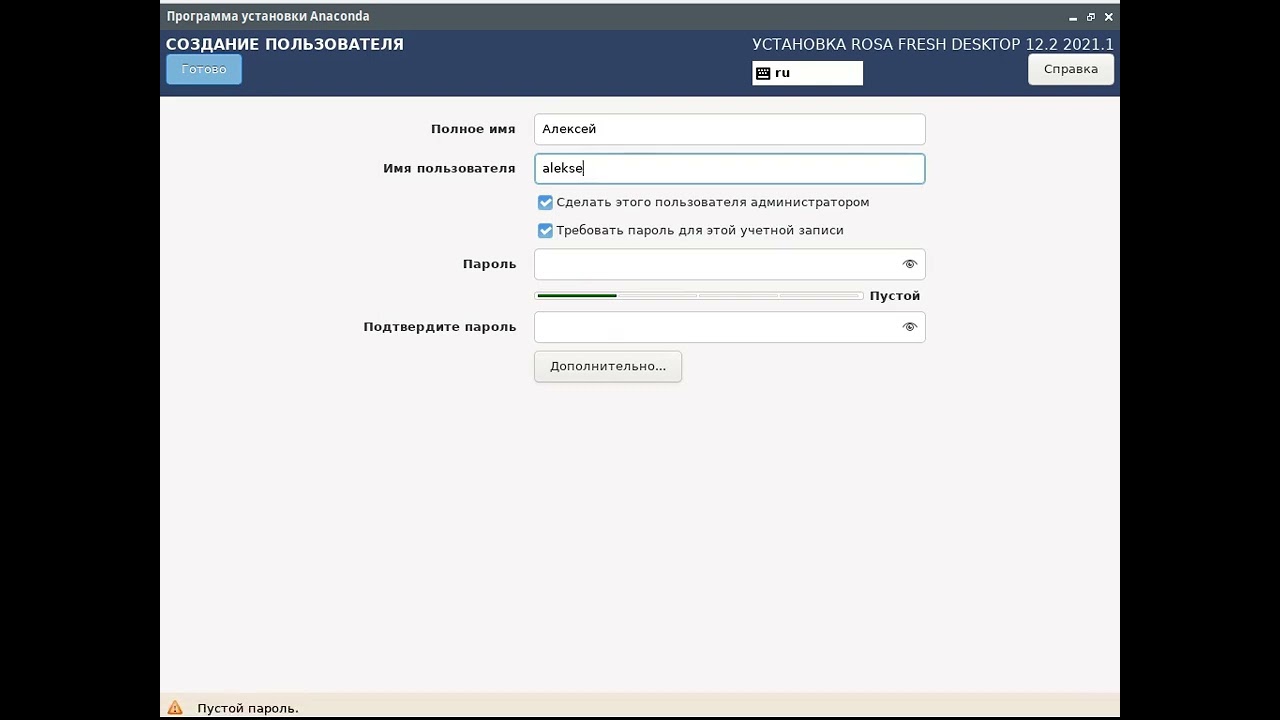This screenshot has width=1280, height=720.
Task: Toggle 'Требовать пароль для этой учетной записи' checkbox
Action: [x=545, y=230]
